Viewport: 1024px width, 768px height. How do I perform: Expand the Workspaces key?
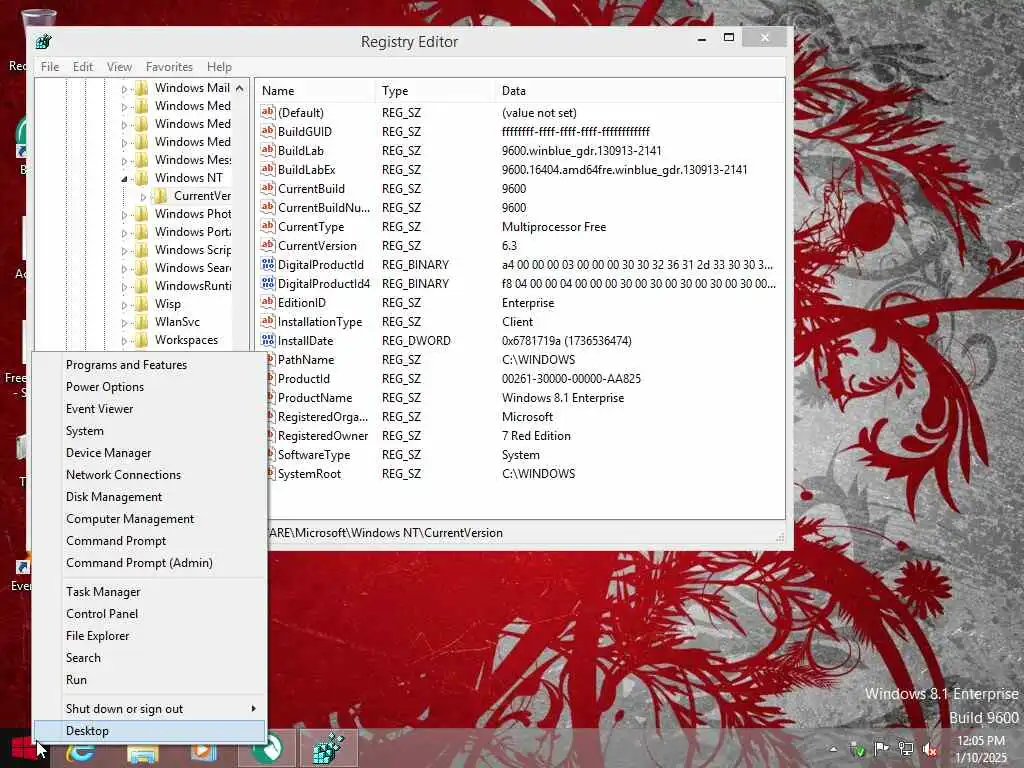pos(124,340)
